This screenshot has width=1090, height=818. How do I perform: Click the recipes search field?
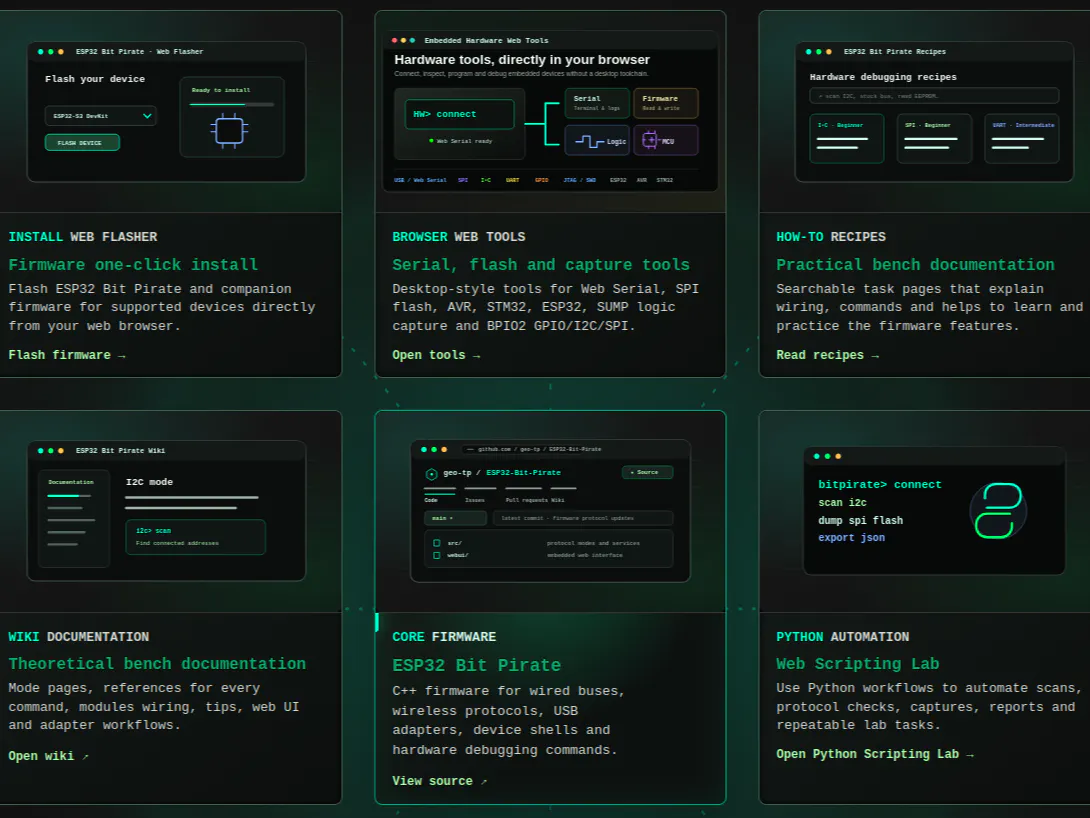[x=934, y=96]
